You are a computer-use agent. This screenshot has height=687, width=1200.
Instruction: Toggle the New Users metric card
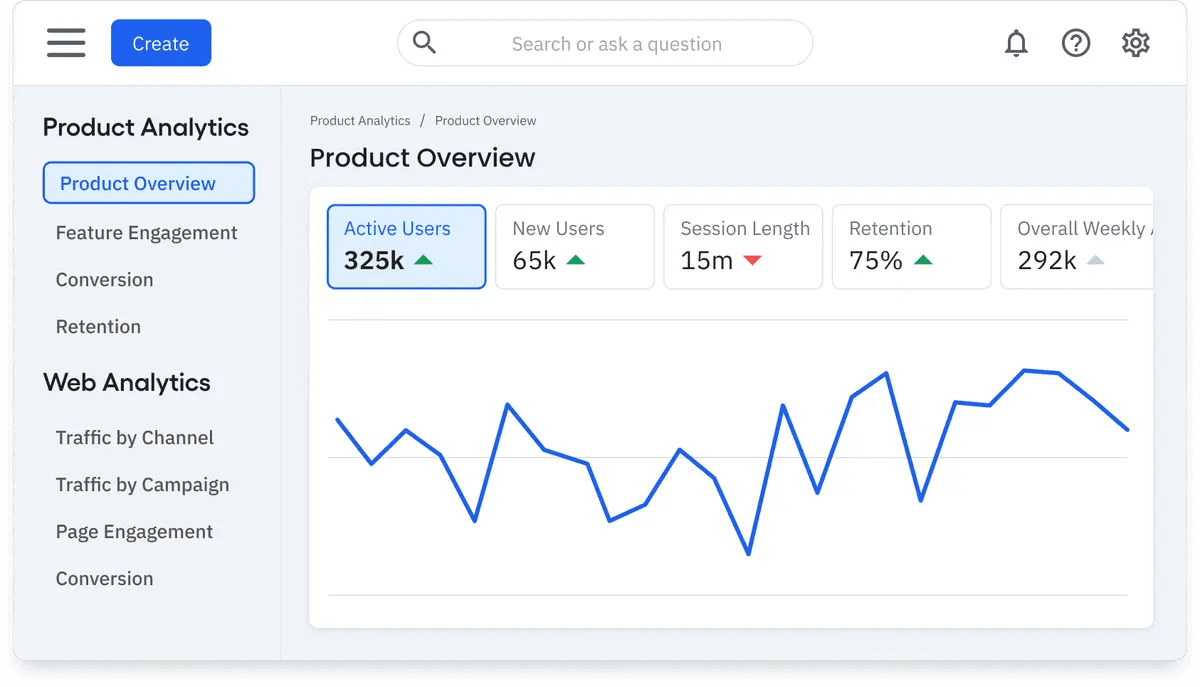574,246
